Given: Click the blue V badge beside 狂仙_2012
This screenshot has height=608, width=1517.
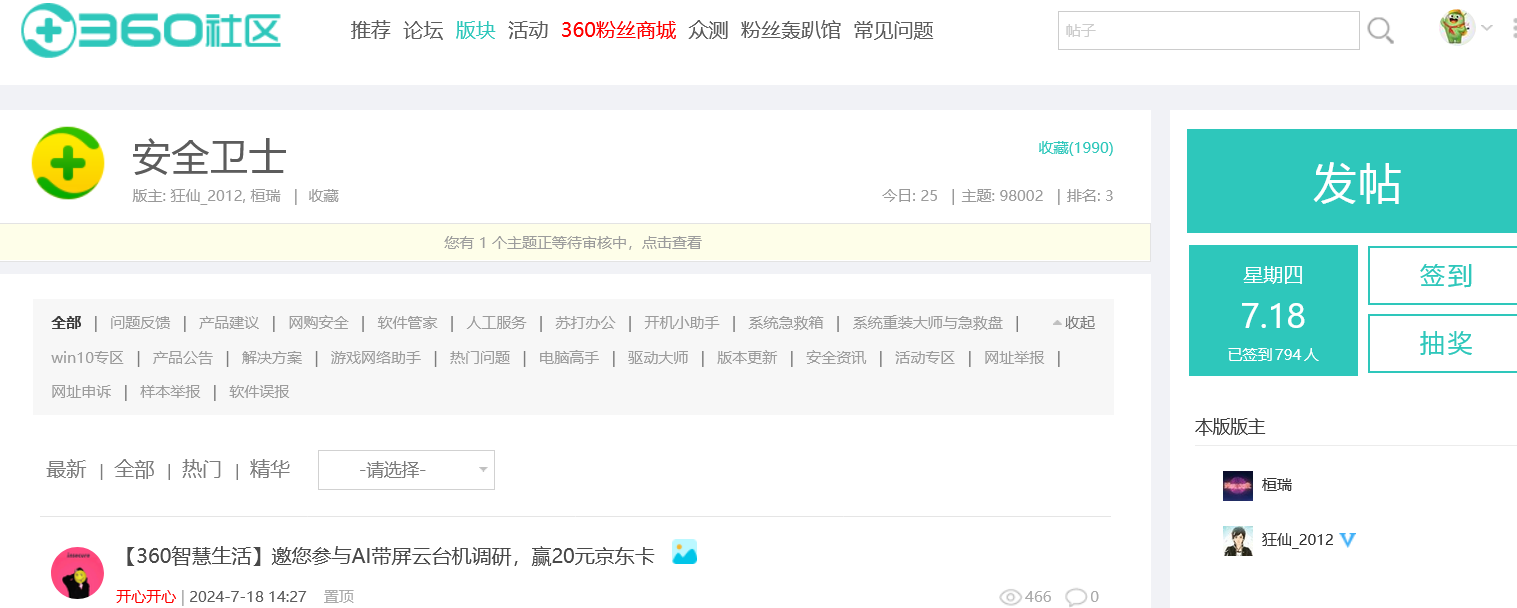Looking at the screenshot, I should (x=1348, y=540).
